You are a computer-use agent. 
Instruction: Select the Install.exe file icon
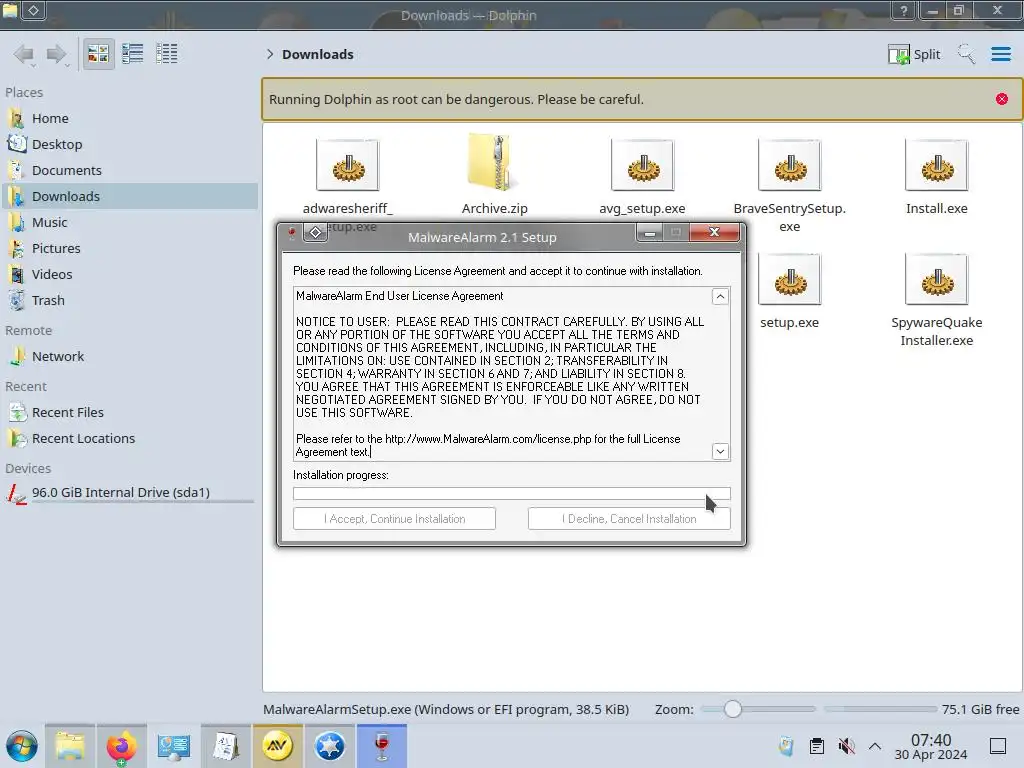pyautogui.click(x=936, y=165)
